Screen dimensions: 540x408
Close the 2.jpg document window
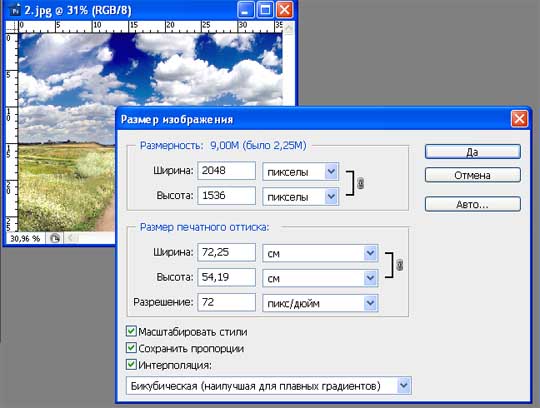pyautogui.click(x=285, y=10)
